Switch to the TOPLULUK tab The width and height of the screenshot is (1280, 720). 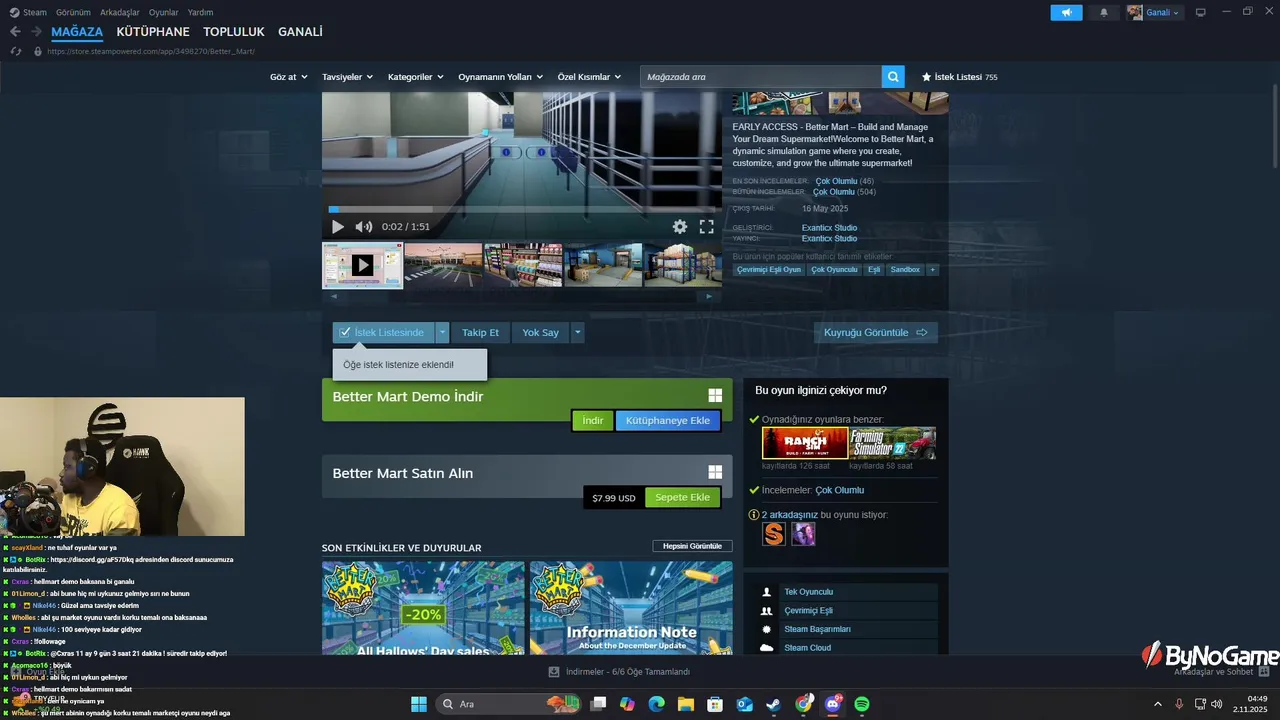[234, 32]
